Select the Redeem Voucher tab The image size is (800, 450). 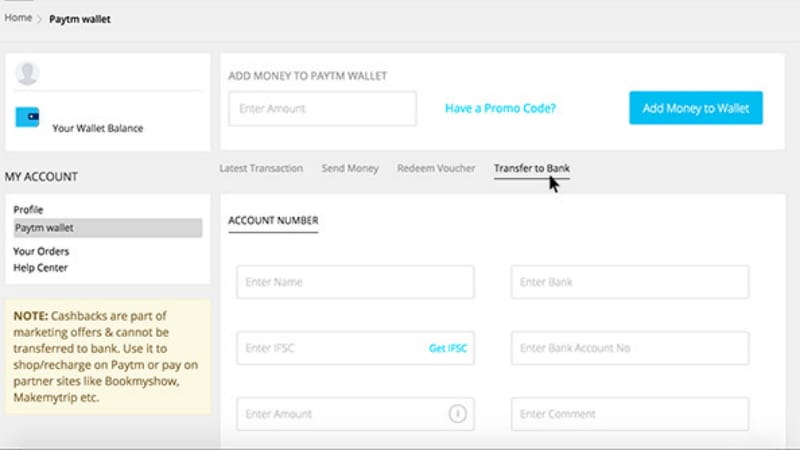pyautogui.click(x=436, y=168)
